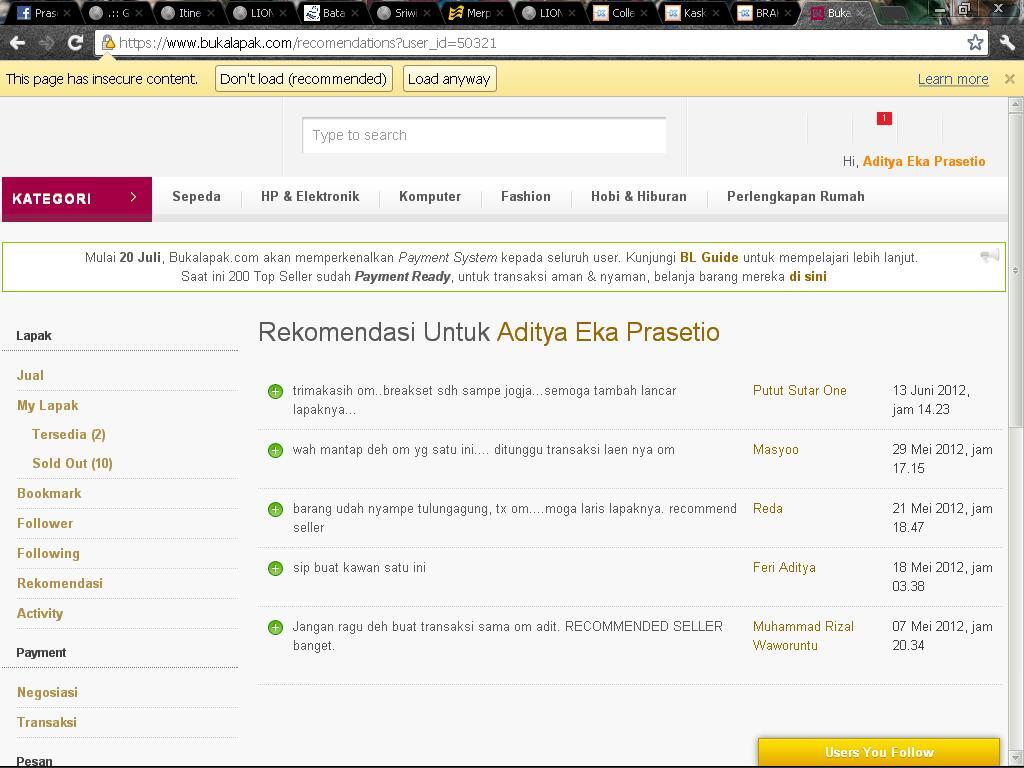This screenshot has height=768, width=1024.
Task: Open the Activity sidebar link
Action: coord(40,613)
